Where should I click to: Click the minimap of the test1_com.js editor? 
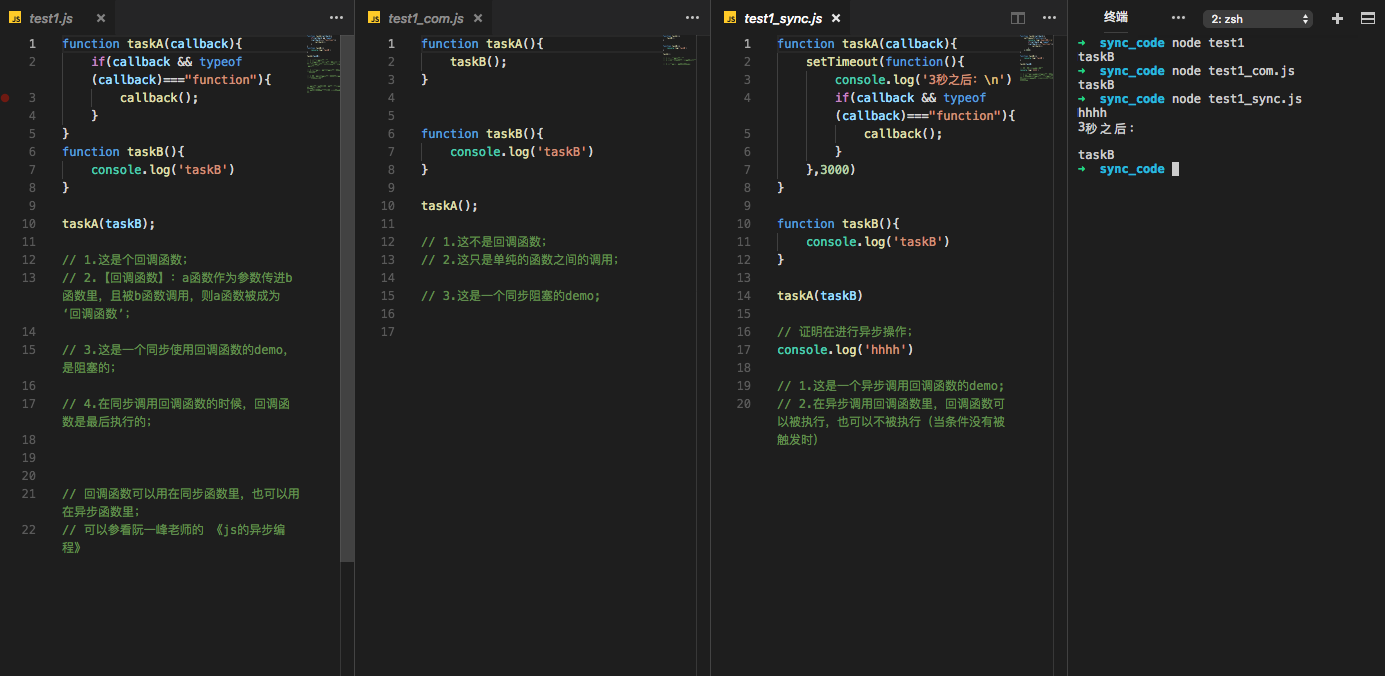[x=679, y=51]
